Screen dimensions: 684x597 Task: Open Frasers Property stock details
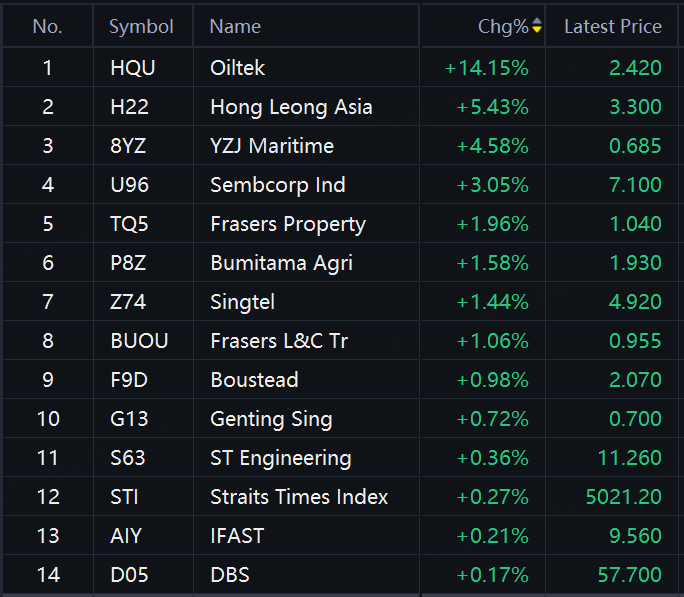pyautogui.click(x=340, y=223)
